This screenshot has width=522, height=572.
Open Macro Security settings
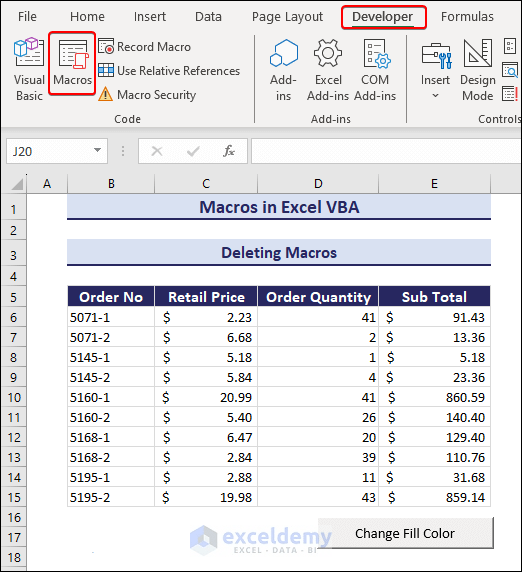pos(147,95)
